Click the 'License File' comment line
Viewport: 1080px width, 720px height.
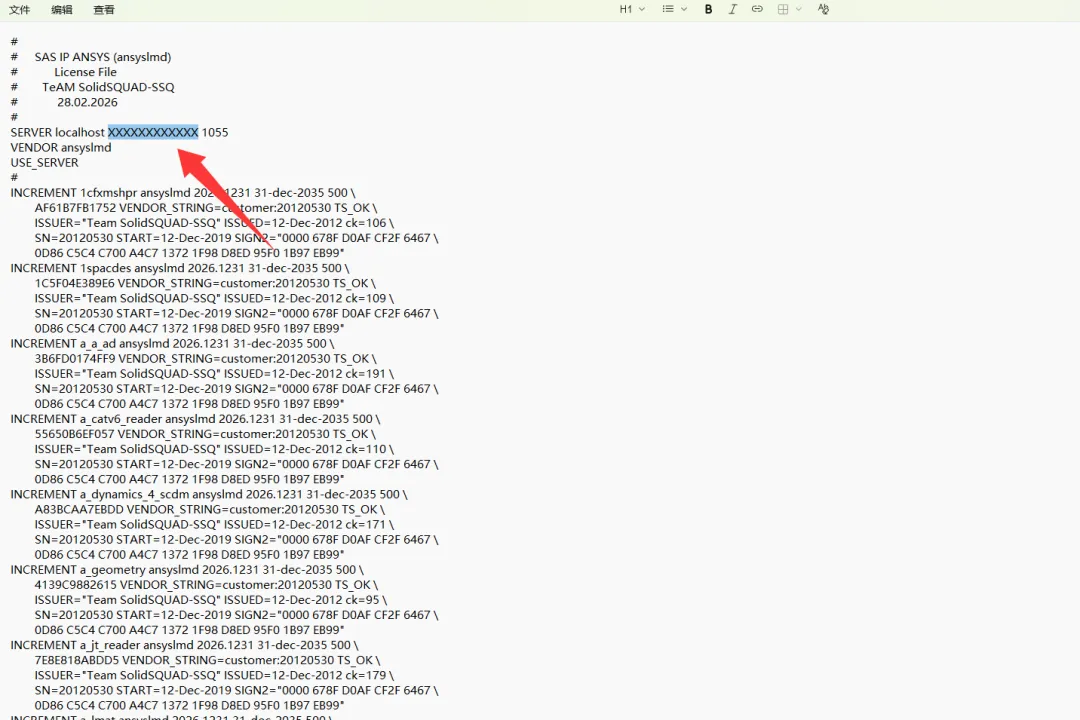tap(85, 72)
